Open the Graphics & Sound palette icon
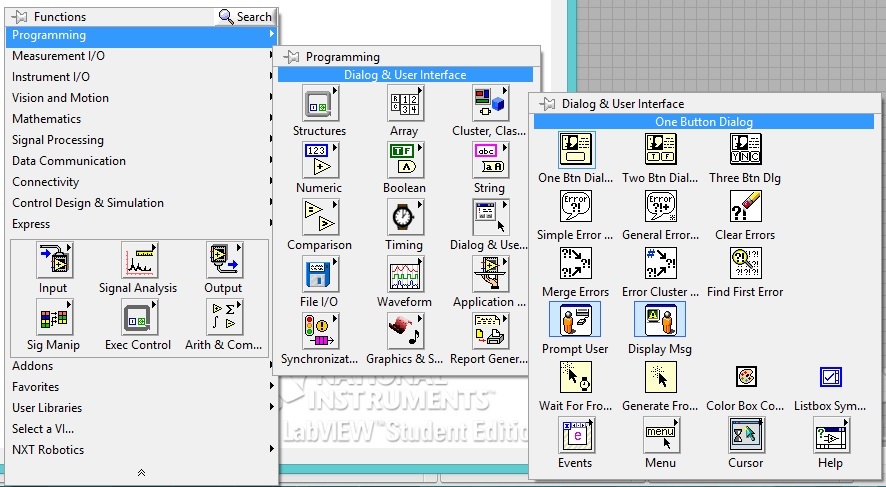This screenshot has height=487, width=886. [x=405, y=332]
